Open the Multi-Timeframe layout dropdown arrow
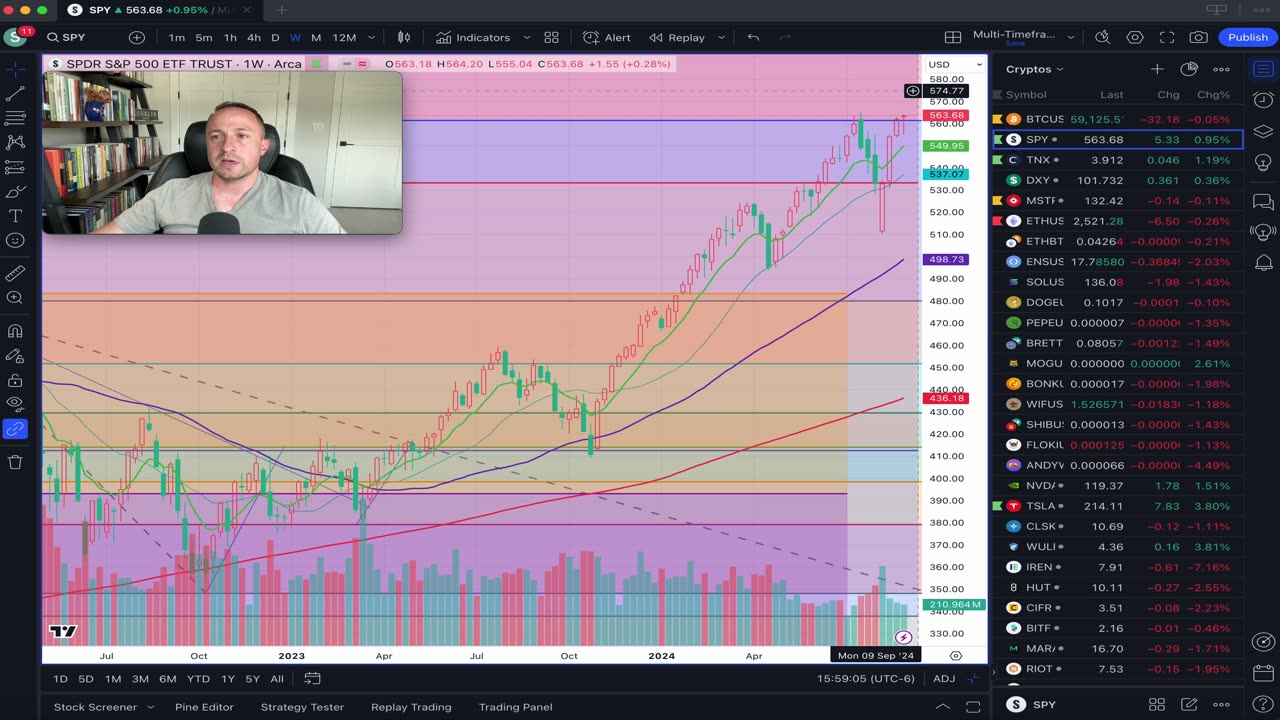The image size is (1280, 720). (x=1073, y=37)
